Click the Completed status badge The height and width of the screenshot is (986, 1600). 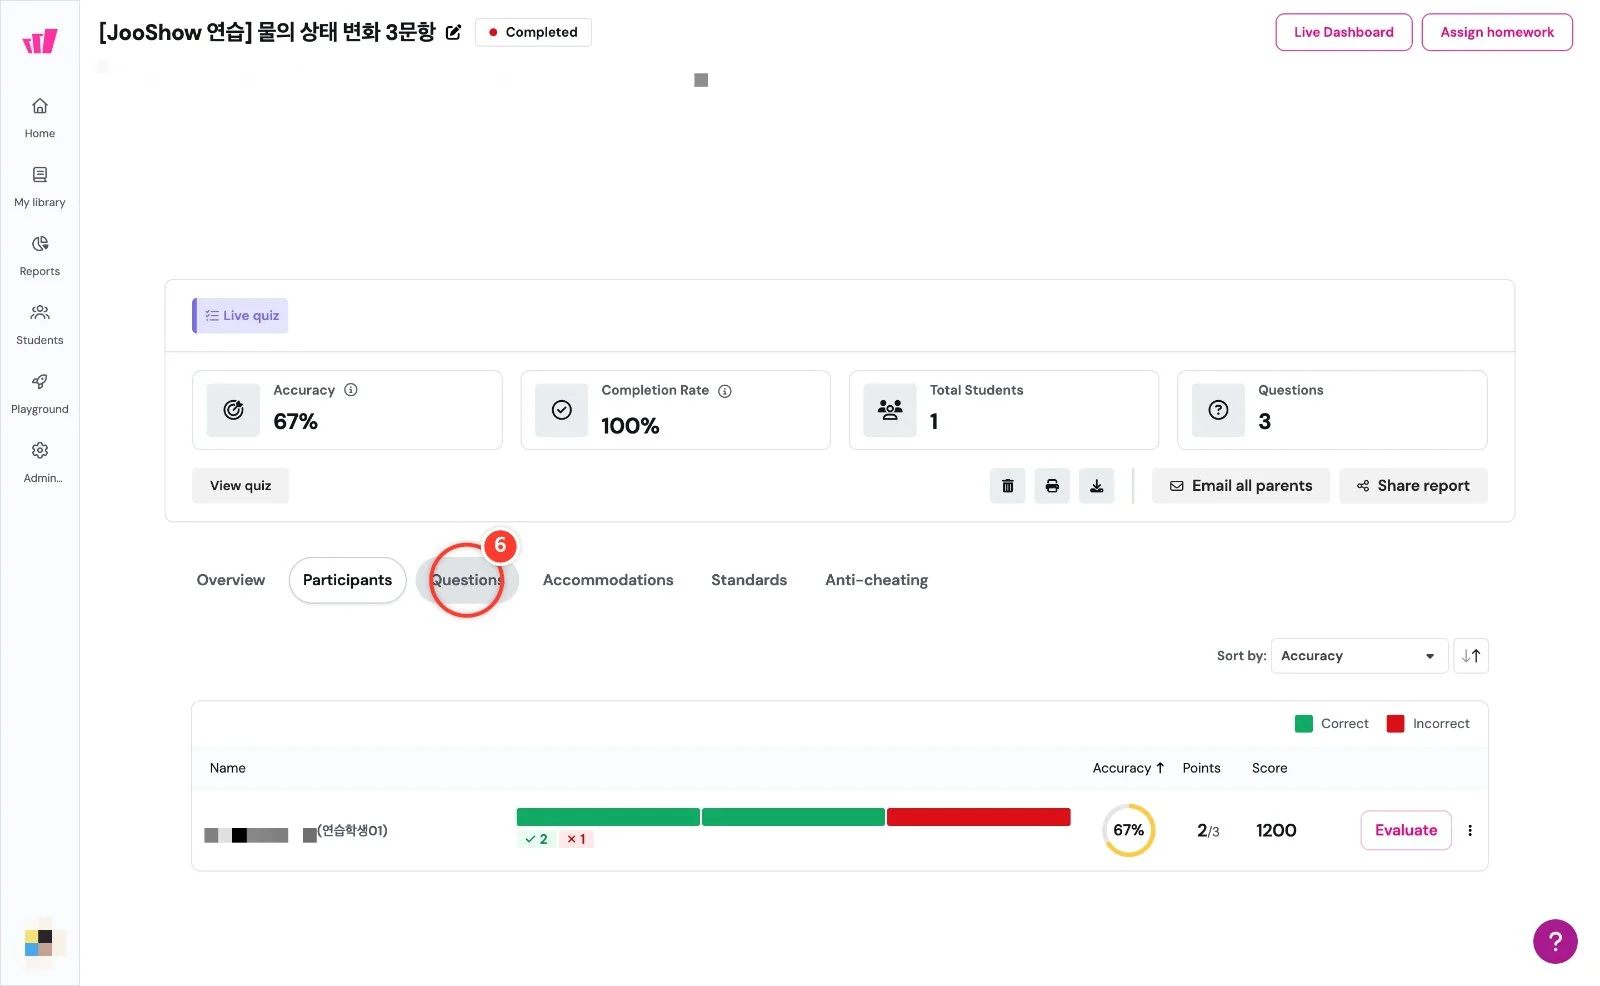(x=533, y=32)
